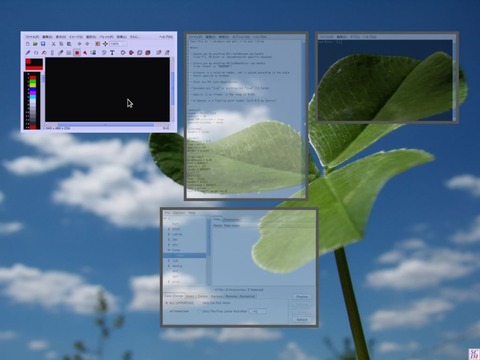Screen dimensions: 480x360
Task: Collapse the home folder in the tree
Action: pos(169,250)
